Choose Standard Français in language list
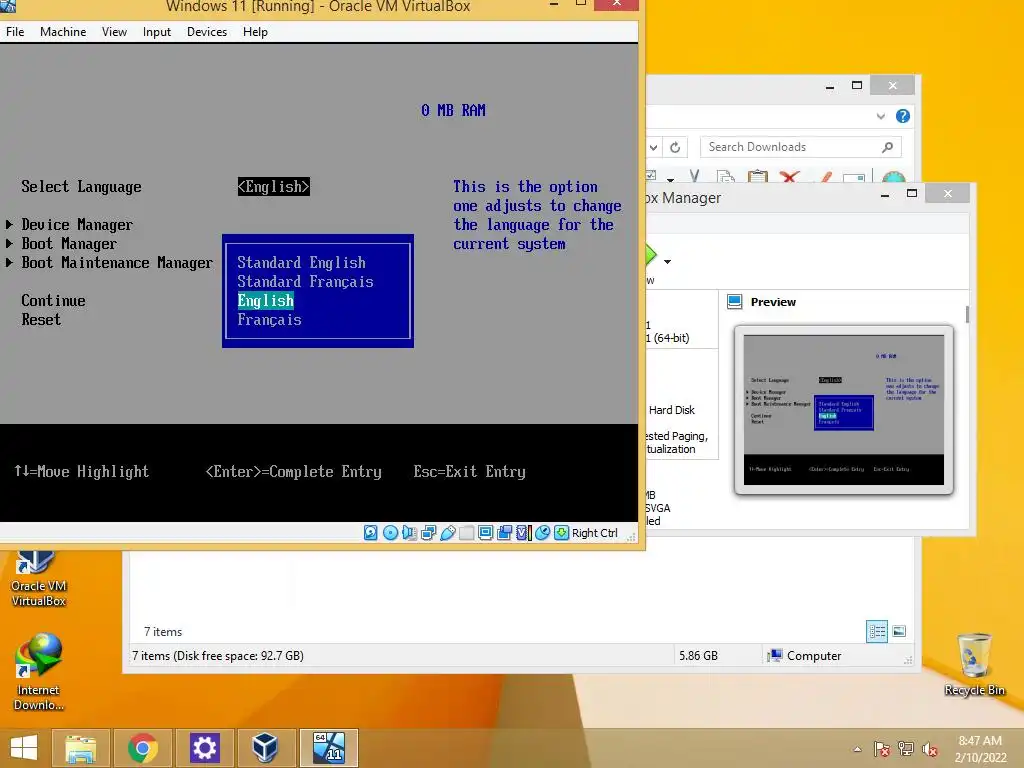This screenshot has width=1024, height=768. coord(305,281)
